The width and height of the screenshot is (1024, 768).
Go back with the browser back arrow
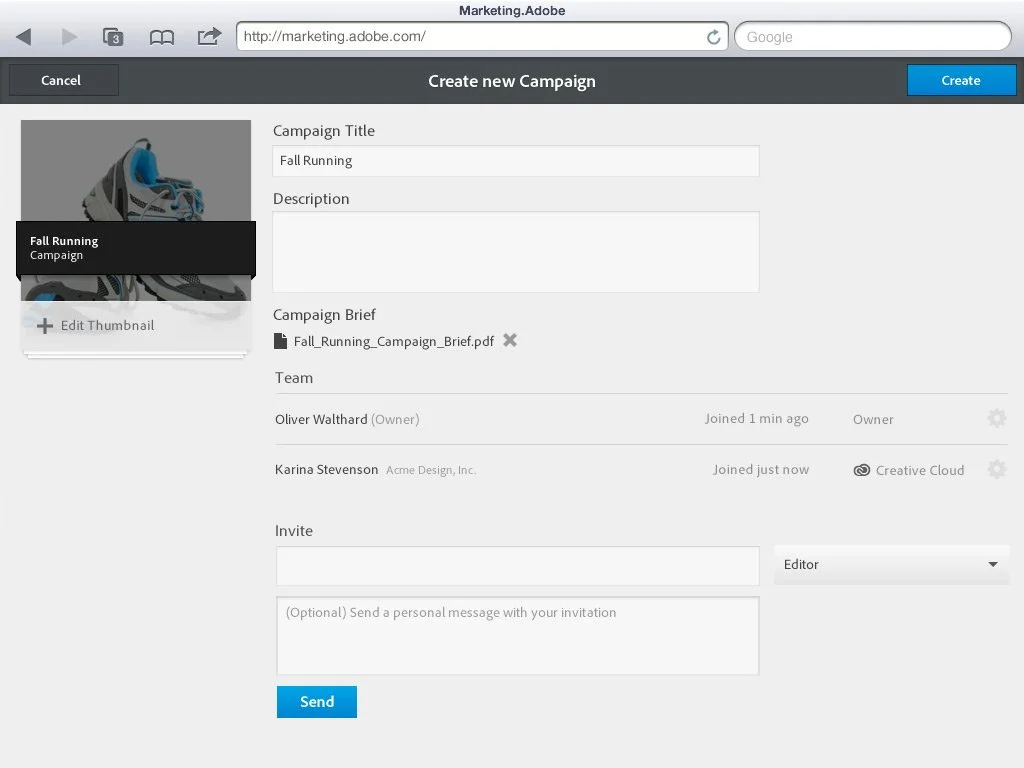[24, 37]
